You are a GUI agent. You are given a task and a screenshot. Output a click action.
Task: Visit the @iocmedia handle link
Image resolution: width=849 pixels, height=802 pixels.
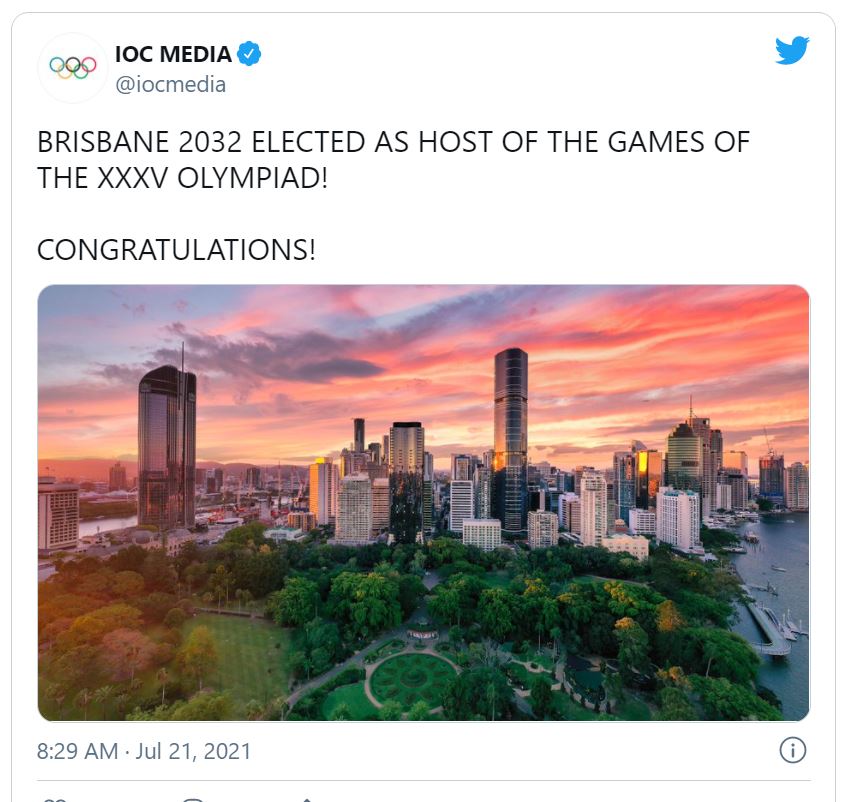171,85
